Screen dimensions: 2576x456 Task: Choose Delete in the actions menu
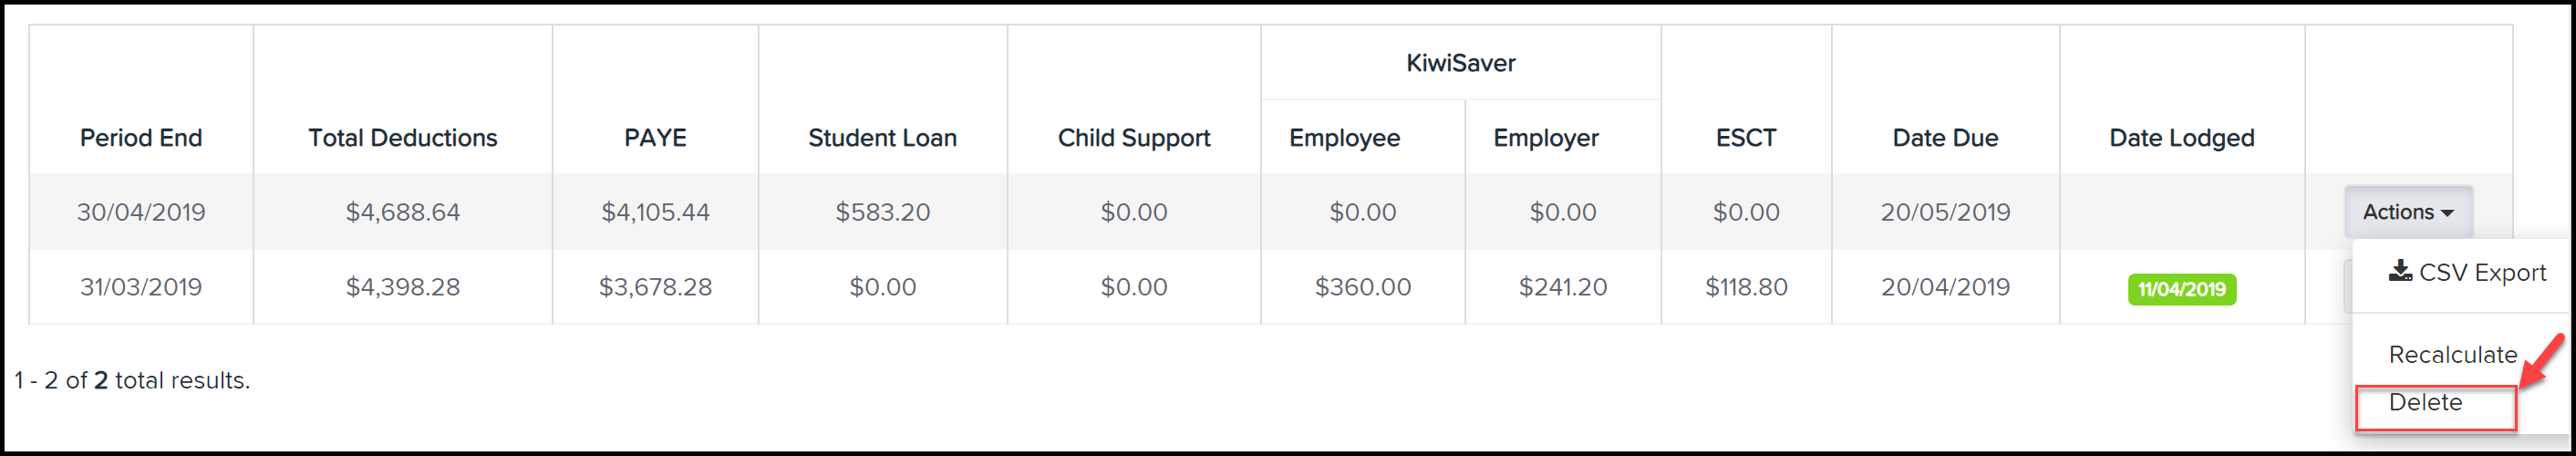click(x=2425, y=402)
